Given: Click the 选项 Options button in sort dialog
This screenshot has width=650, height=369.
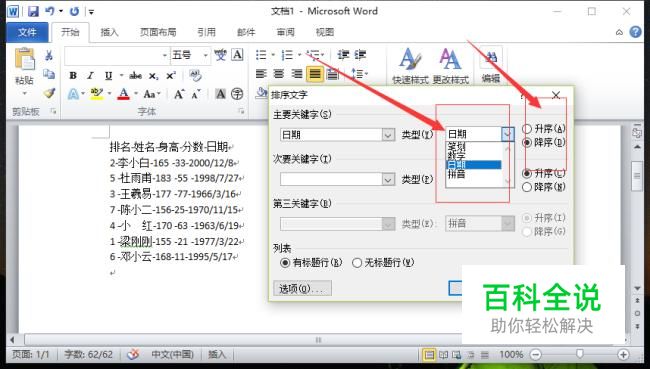Looking at the screenshot, I should click(302, 288).
